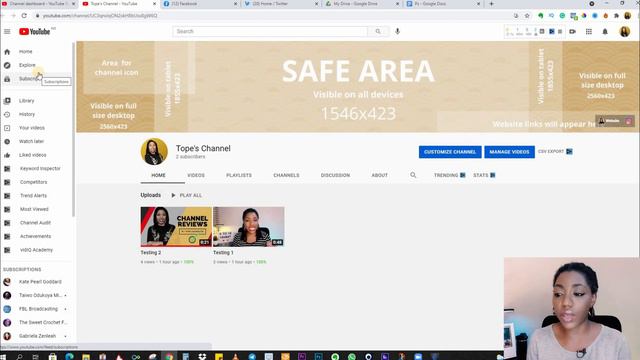Screen dimensions: 640x360
Task: Open vidIQ Academy
Action: tap(37, 250)
